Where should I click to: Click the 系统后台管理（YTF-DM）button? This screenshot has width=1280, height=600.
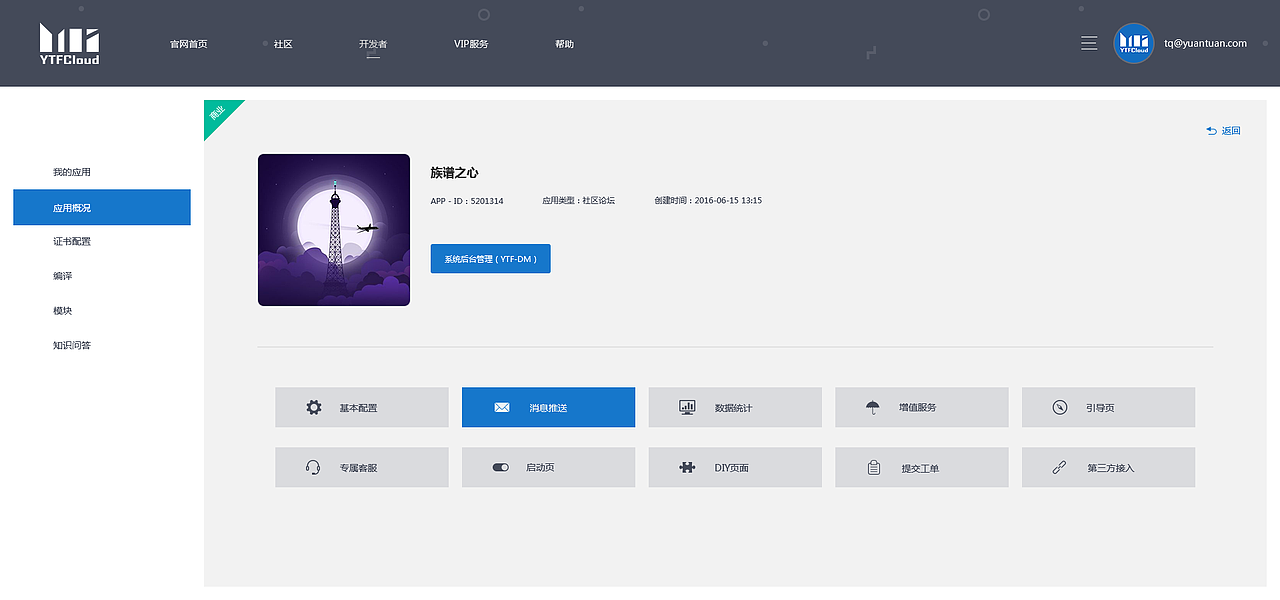click(x=490, y=258)
